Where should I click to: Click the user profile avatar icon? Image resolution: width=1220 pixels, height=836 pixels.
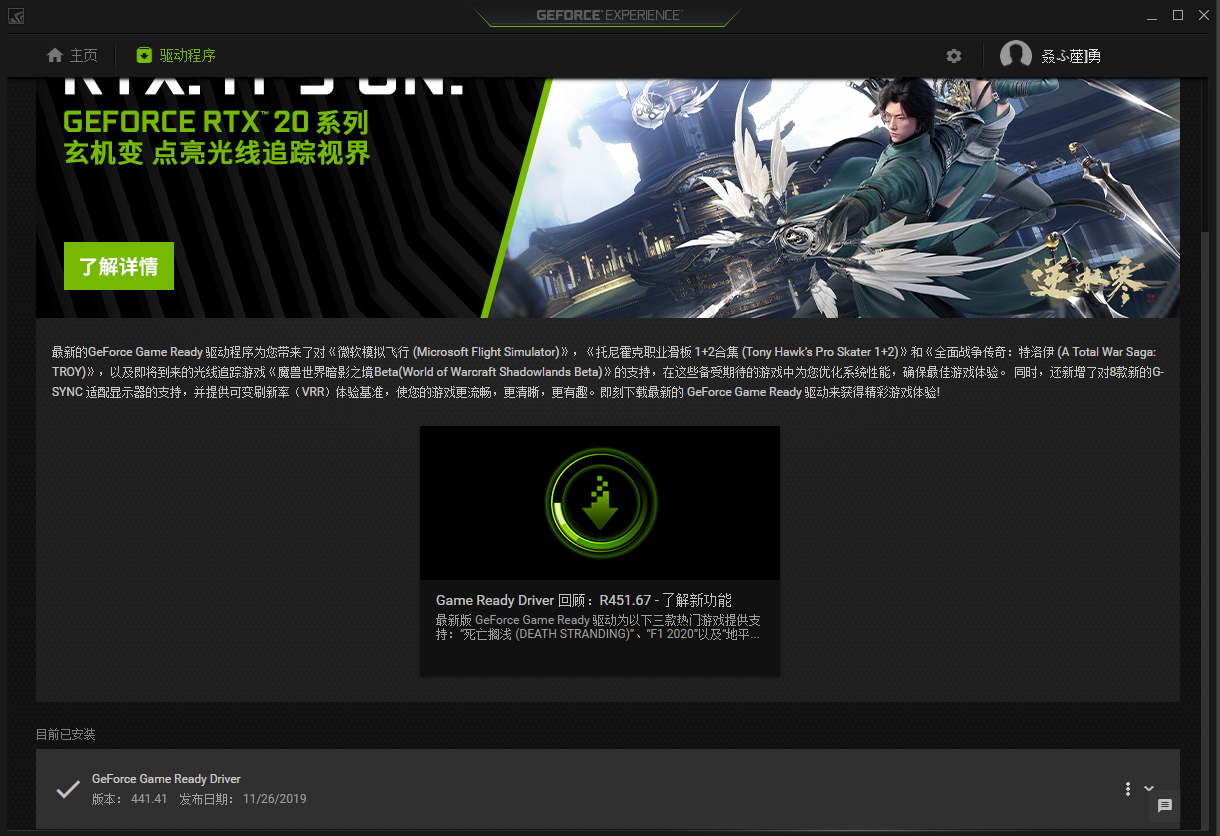tap(1016, 55)
